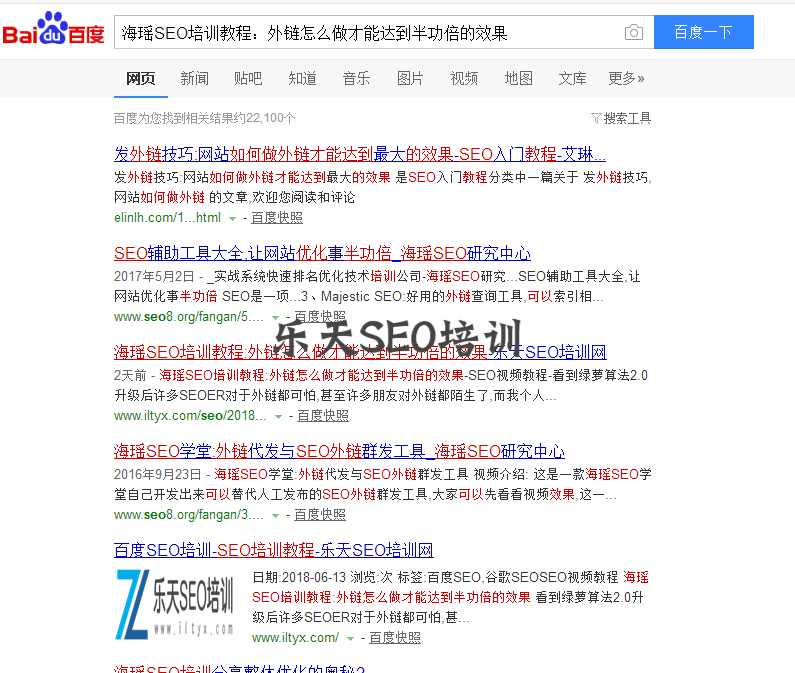795x673 pixels.
Task: Expand the 更多» menu
Action: (x=626, y=78)
